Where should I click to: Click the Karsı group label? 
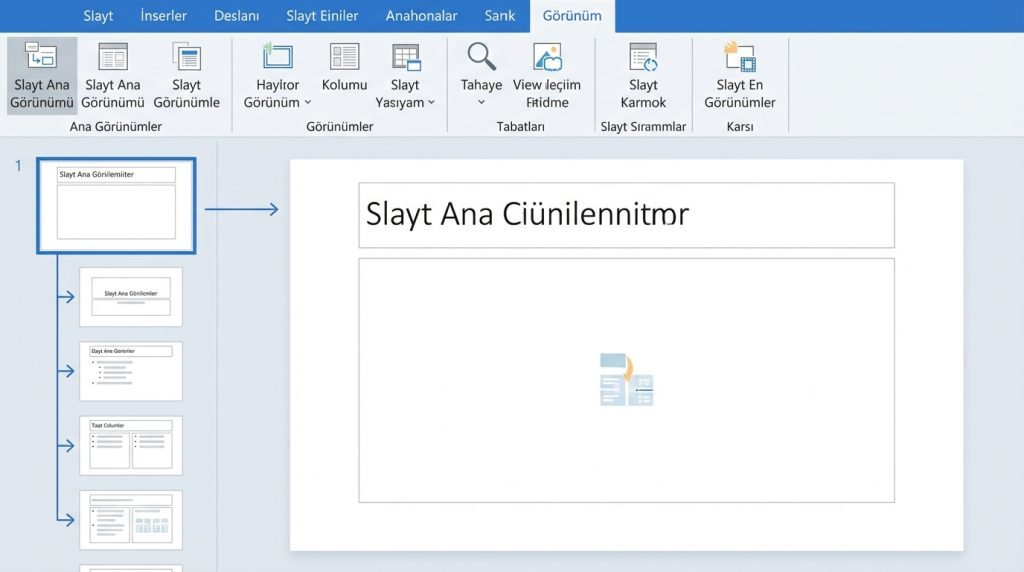coord(740,127)
